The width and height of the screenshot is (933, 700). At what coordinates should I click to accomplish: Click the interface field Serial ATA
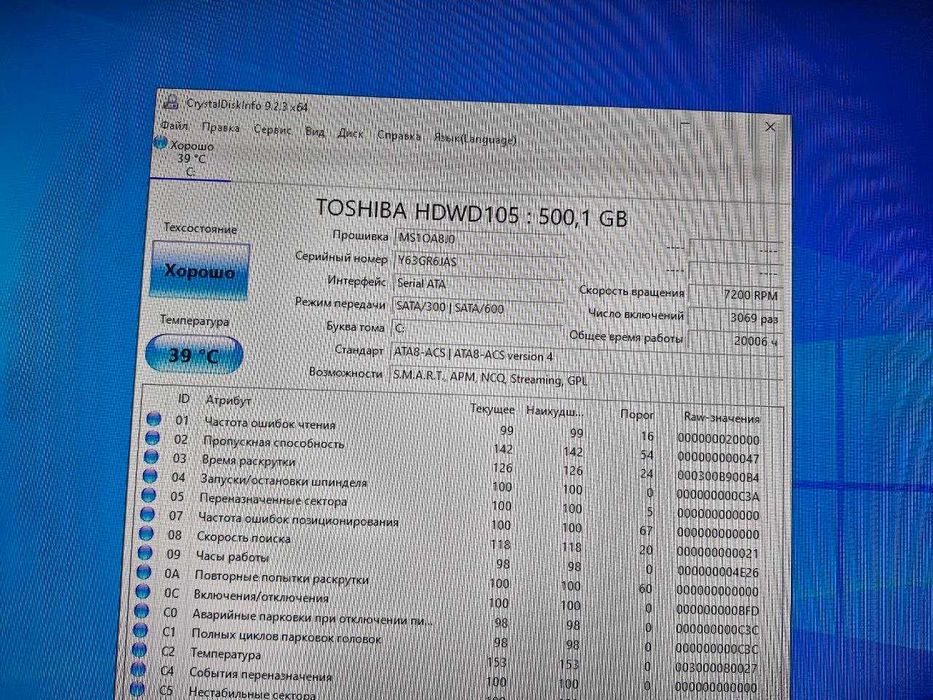pos(478,285)
